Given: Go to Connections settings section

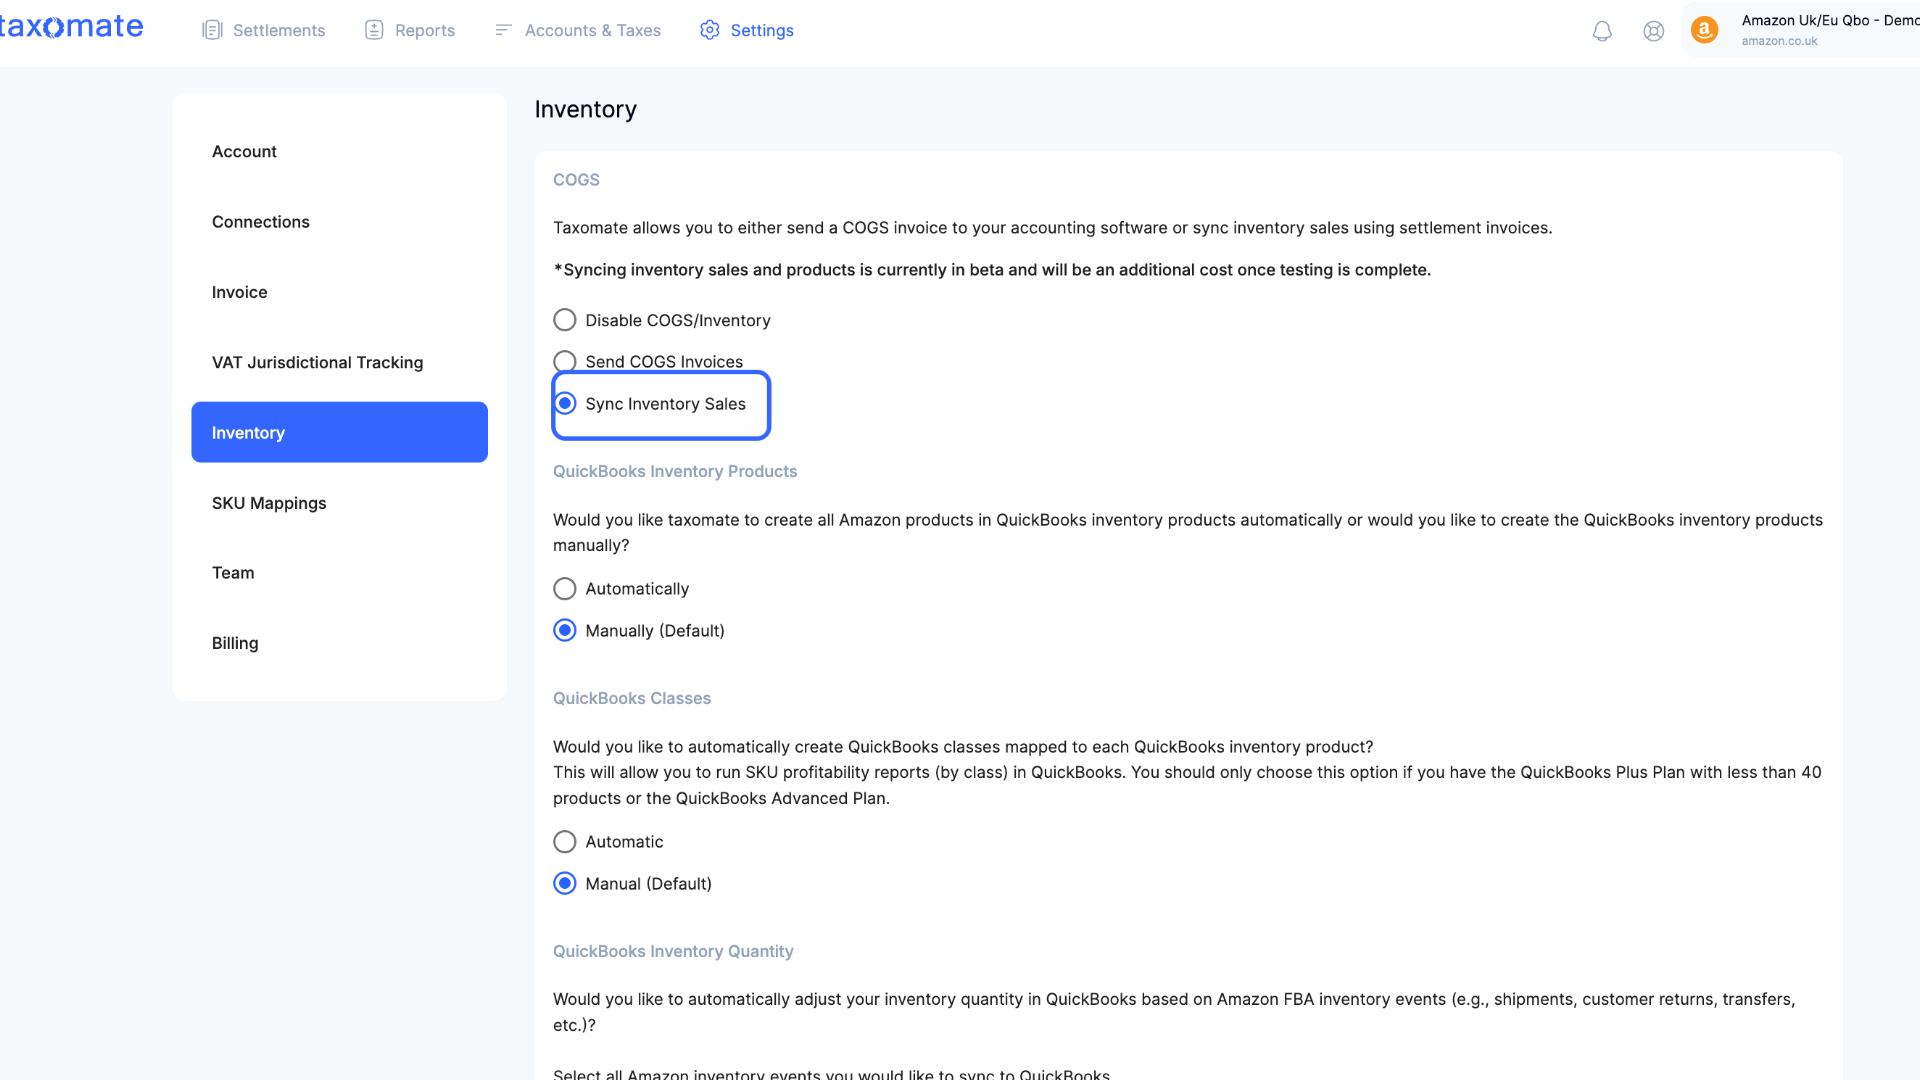Looking at the screenshot, I should coord(339,222).
